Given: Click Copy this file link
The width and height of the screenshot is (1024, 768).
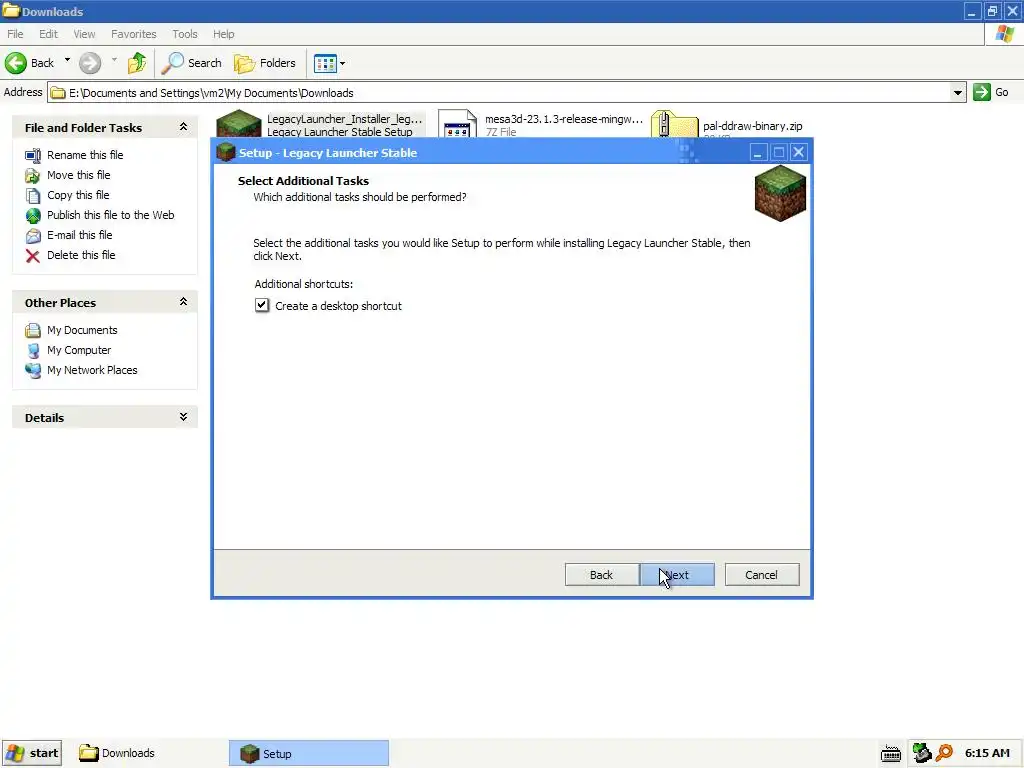Looking at the screenshot, I should point(78,195).
